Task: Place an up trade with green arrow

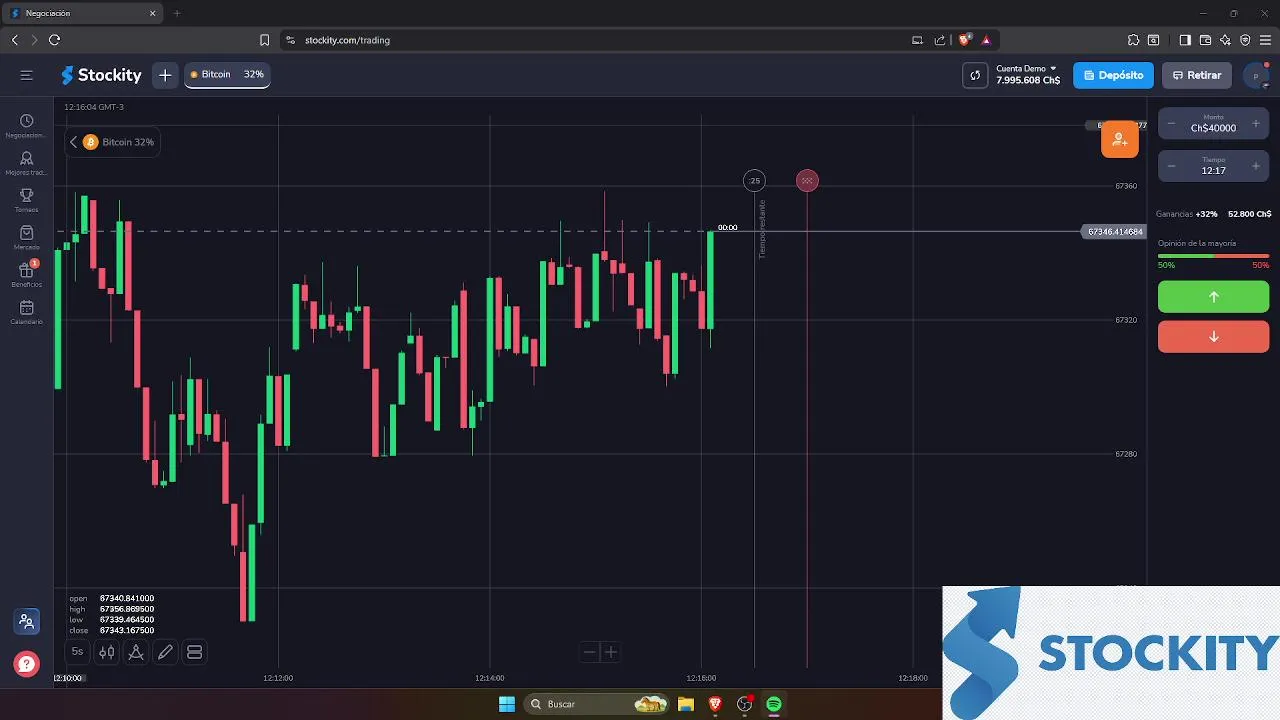Action: coord(1213,297)
